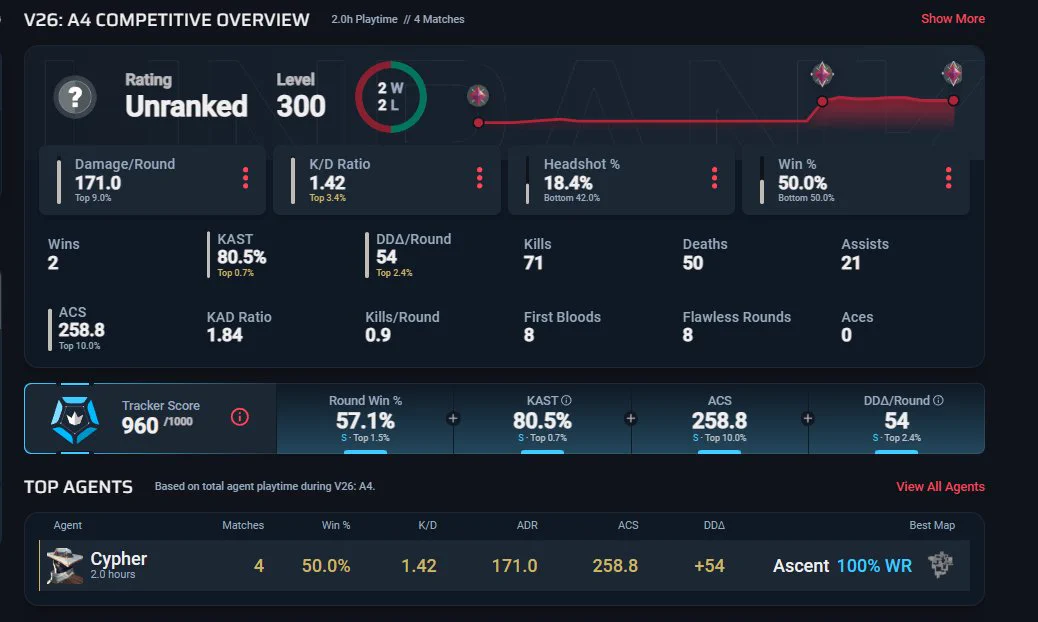The height and width of the screenshot is (622, 1038).
Task: Click the Wins 2 stat
Action: coord(64,254)
